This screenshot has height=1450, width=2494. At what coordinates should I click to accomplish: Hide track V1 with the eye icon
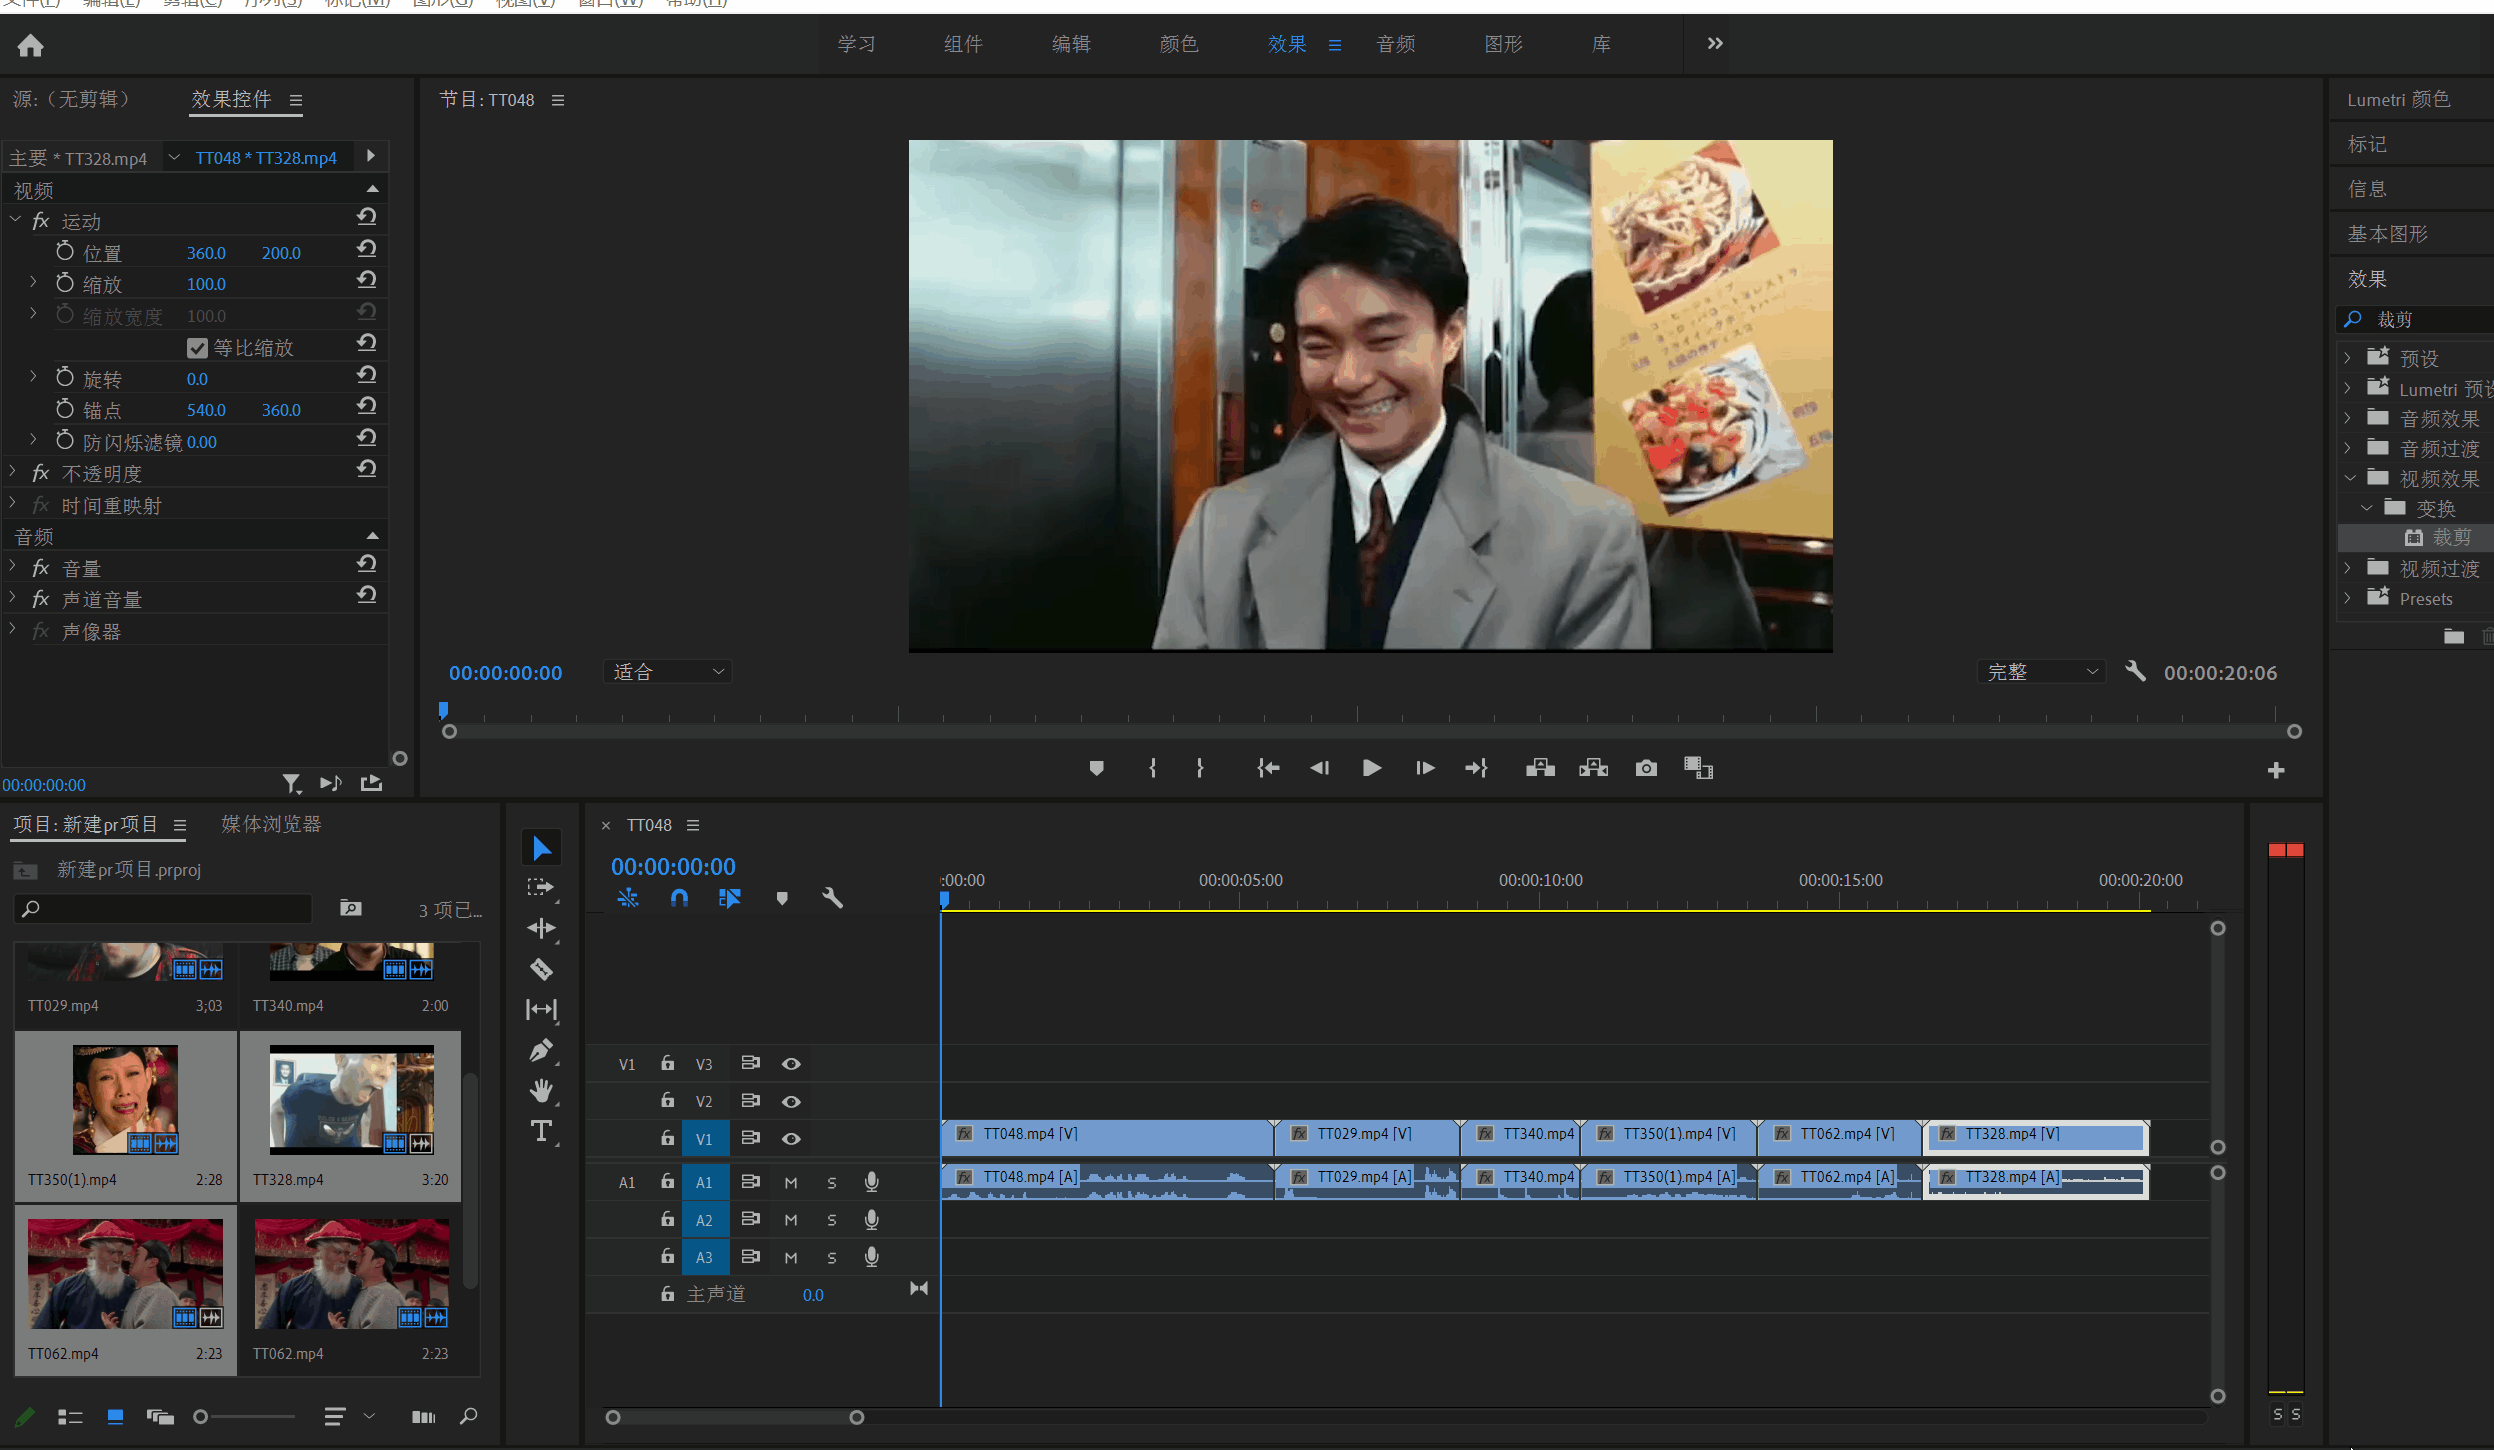[791, 1138]
